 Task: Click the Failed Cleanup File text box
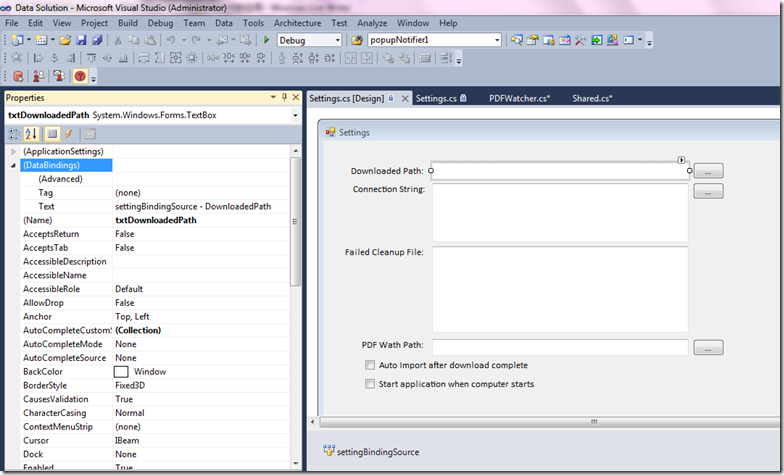[560, 289]
